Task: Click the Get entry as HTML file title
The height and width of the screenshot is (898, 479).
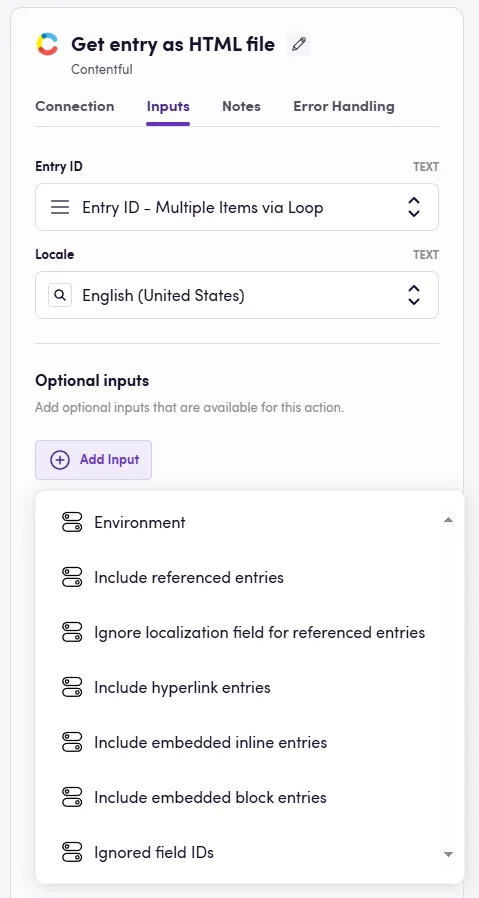Action: tap(173, 44)
